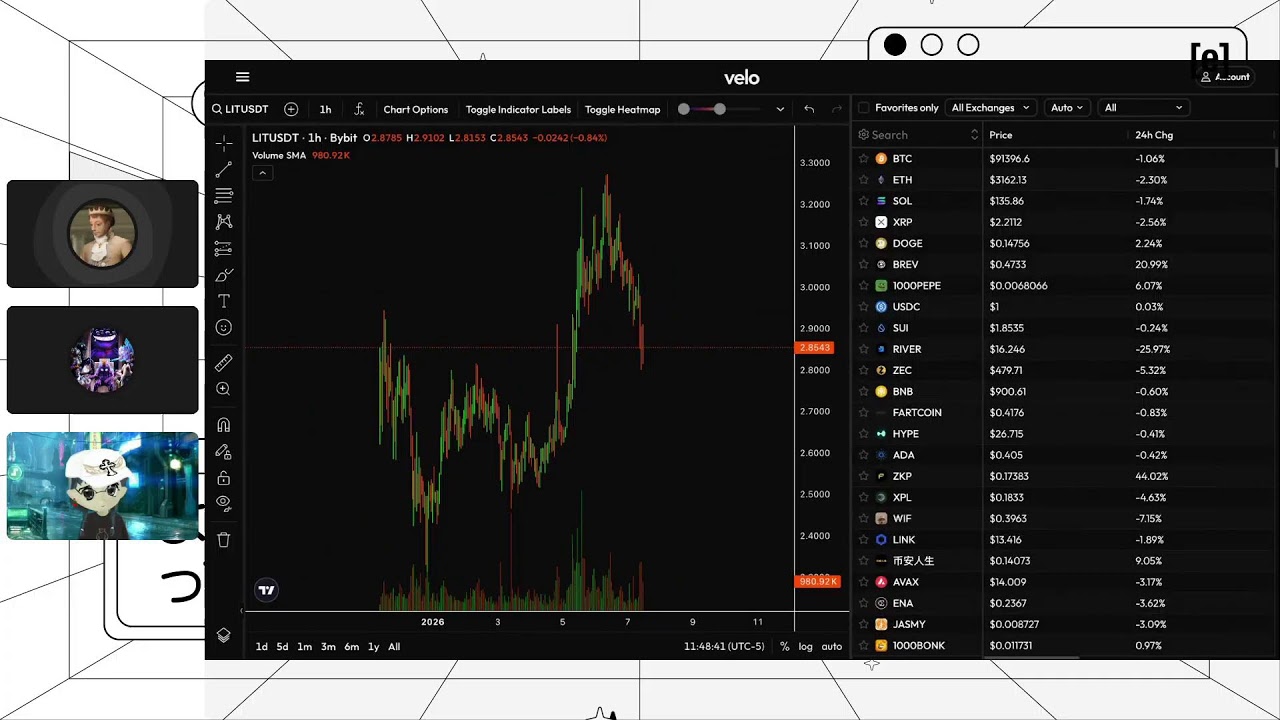Open the object tree layers icon
The width and height of the screenshot is (1280, 720).
pyautogui.click(x=223, y=636)
